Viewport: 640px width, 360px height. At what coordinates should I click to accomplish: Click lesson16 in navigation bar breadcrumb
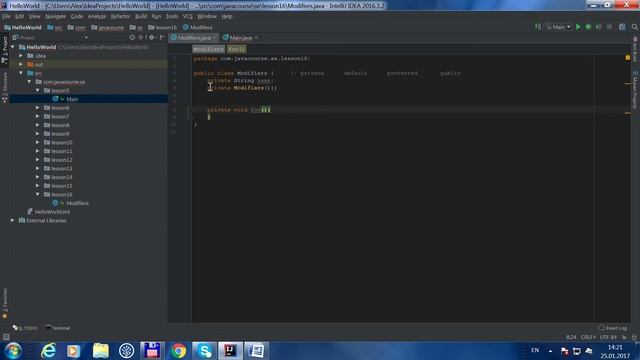pyautogui.click(x=162, y=27)
